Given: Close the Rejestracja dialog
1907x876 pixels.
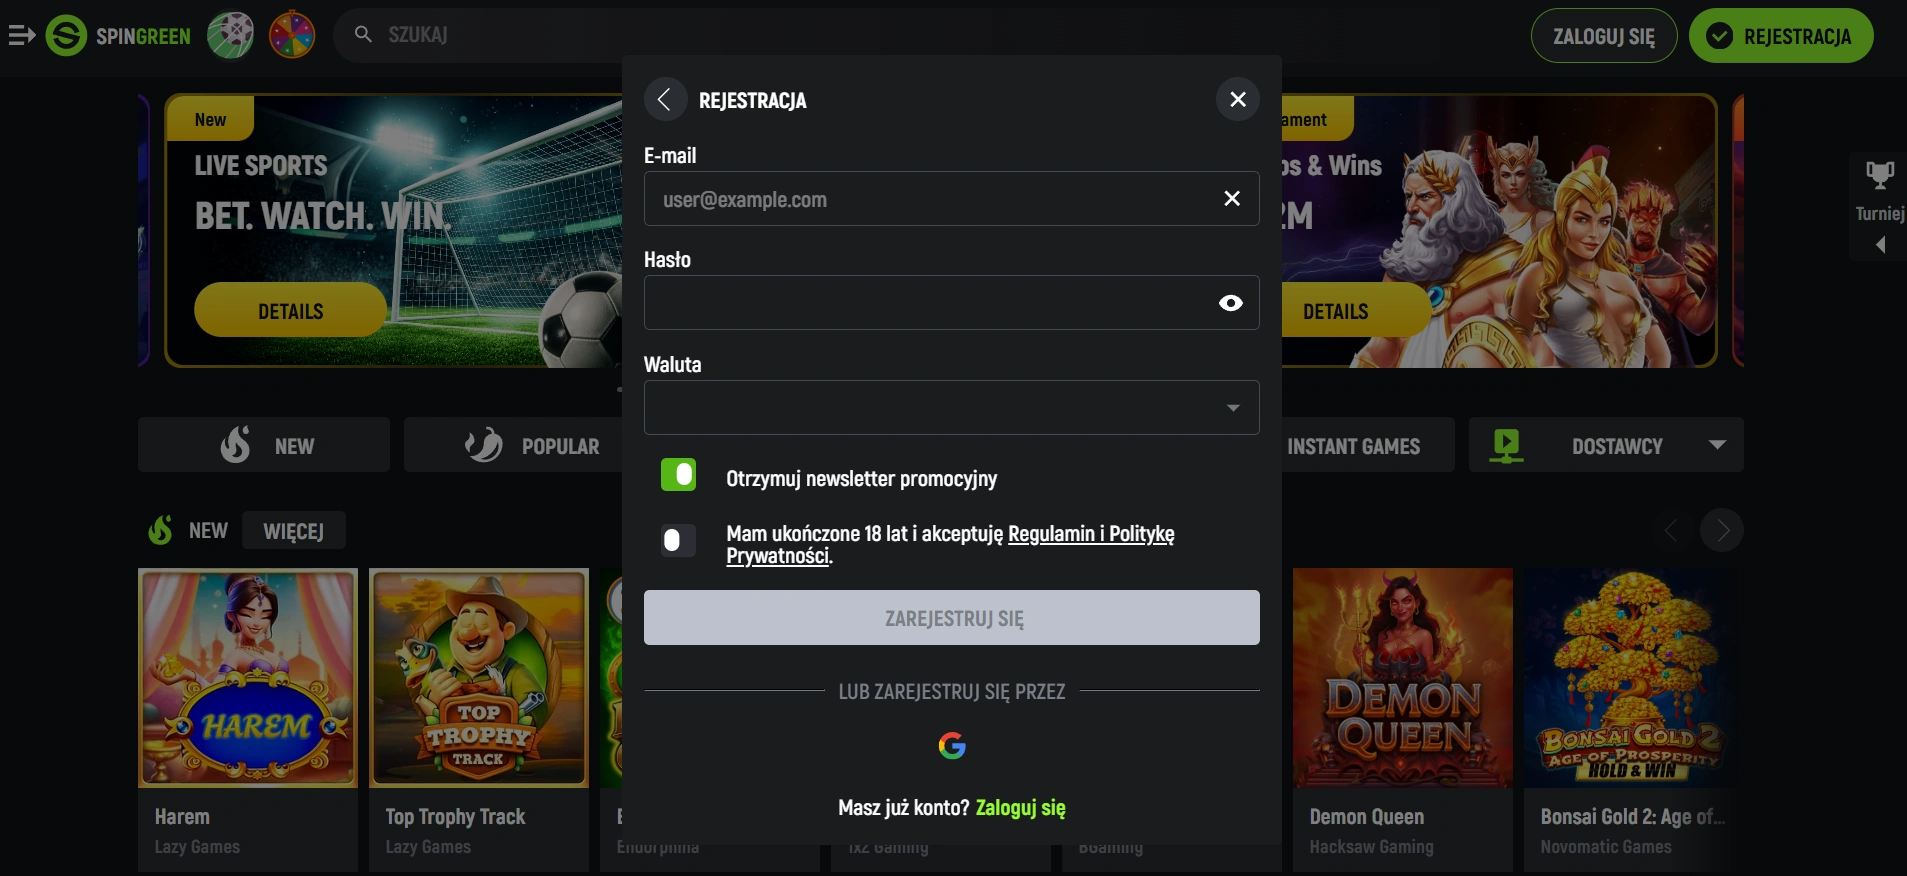Looking at the screenshot, I should pos(1237,99).
